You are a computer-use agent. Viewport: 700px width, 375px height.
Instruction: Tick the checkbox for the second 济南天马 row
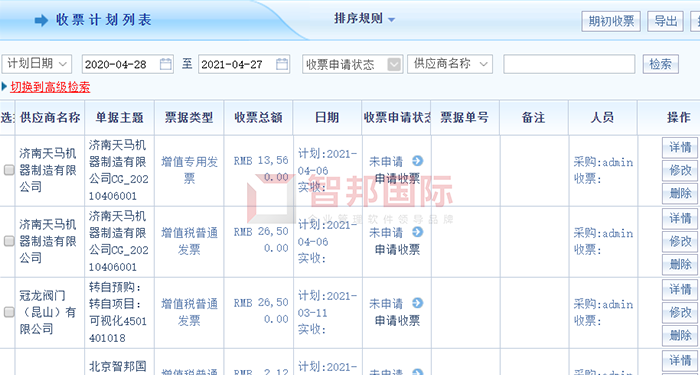click(x=9, y=242)
